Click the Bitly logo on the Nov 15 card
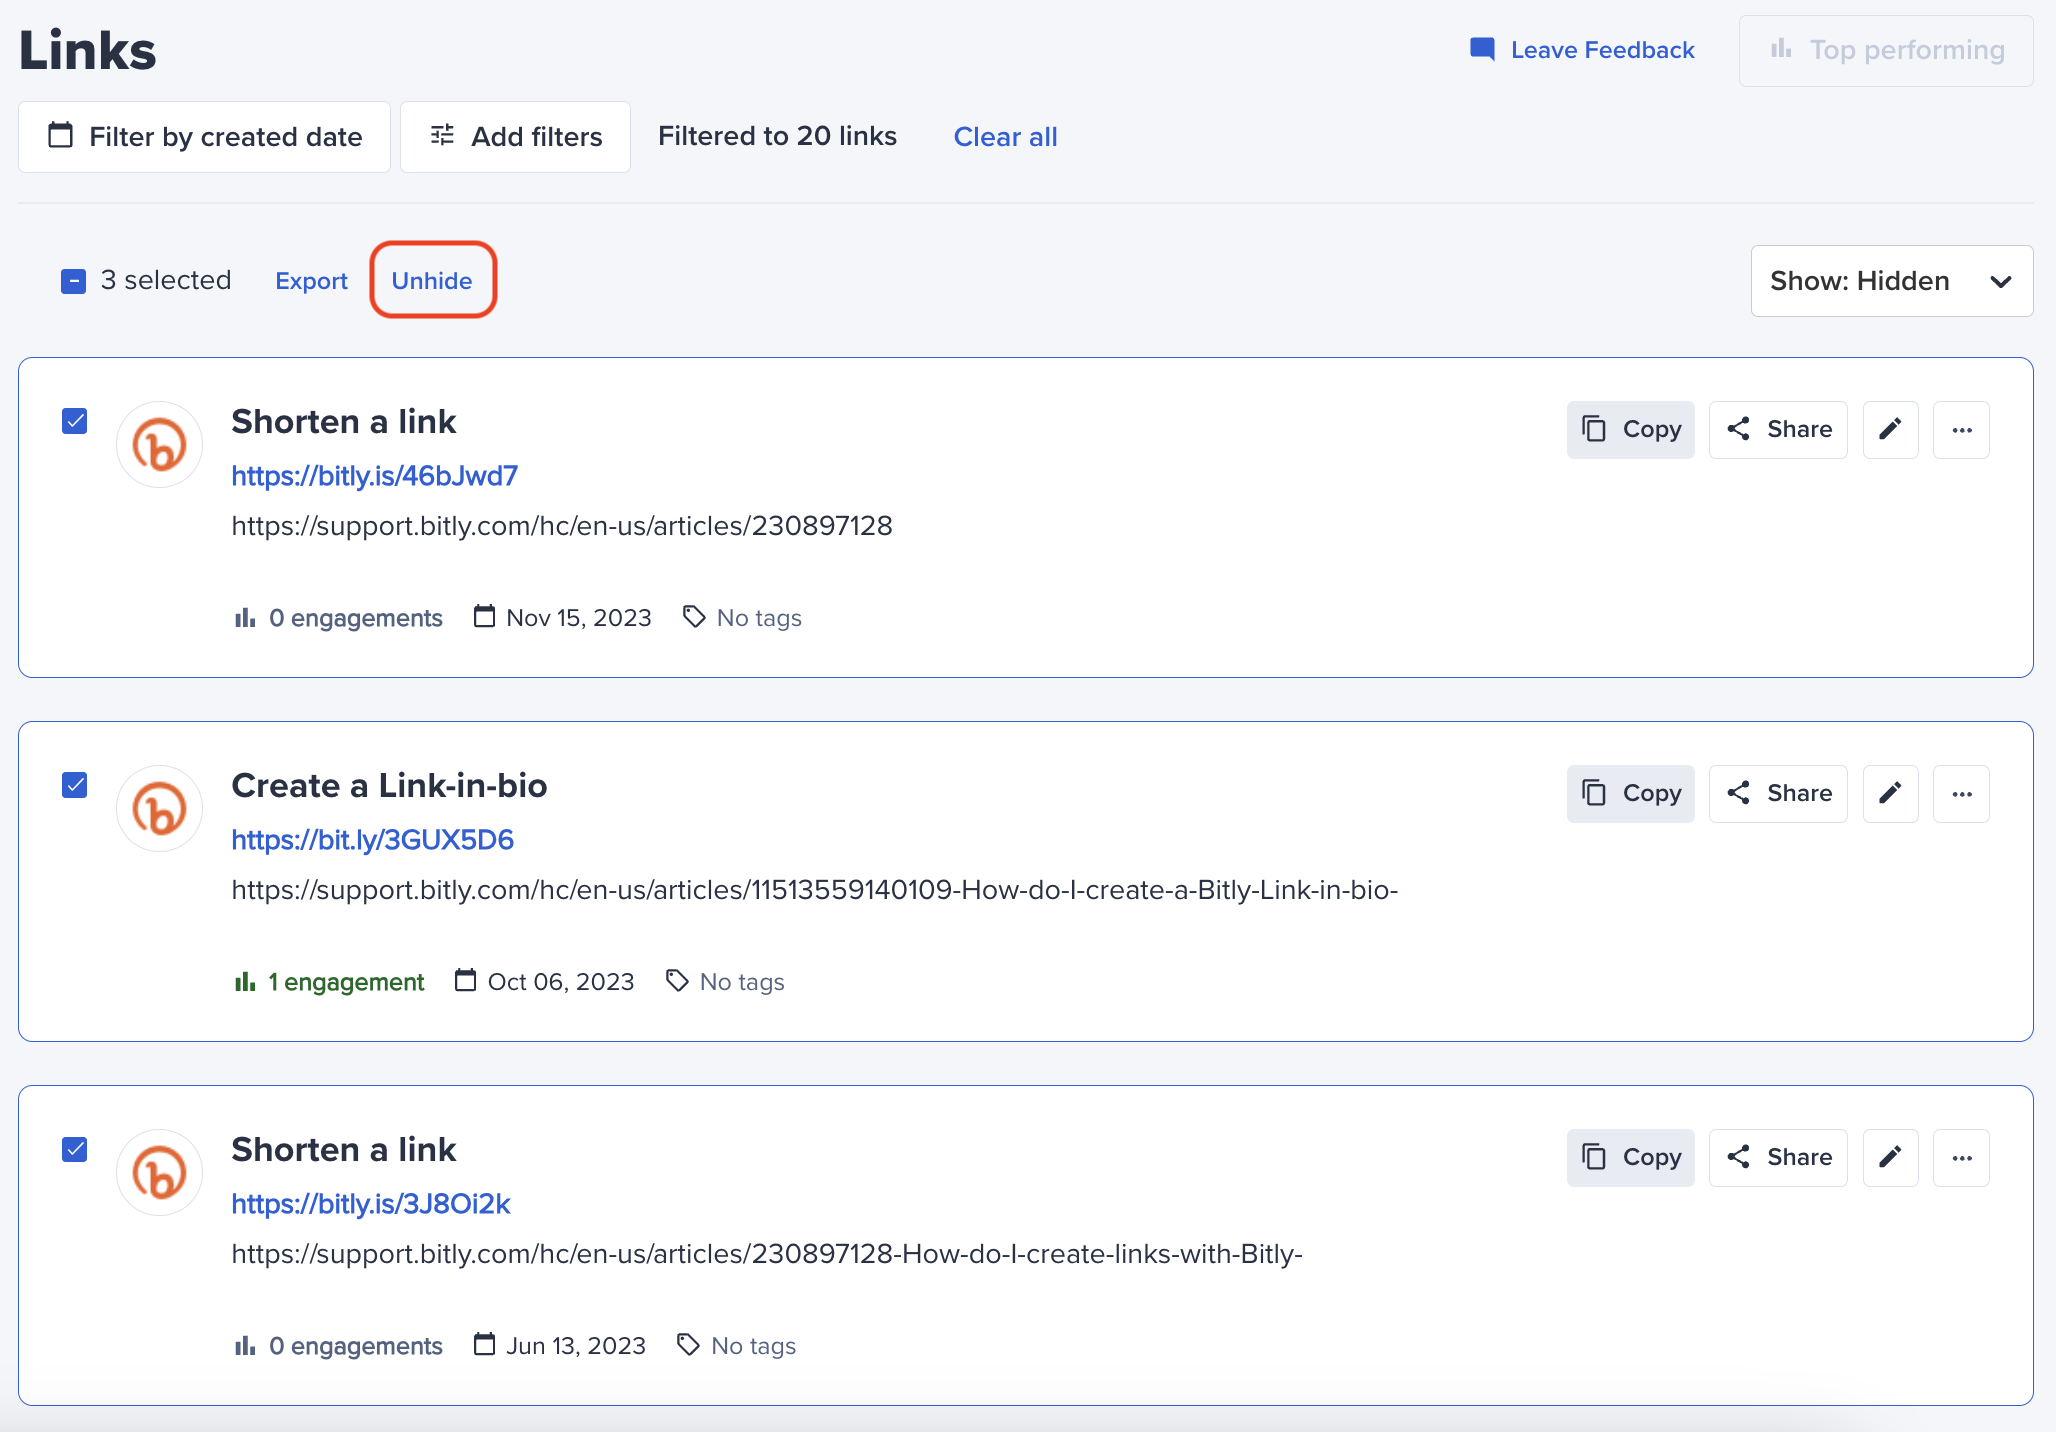Image resolution: width=2056 pixels, height=1432 pixels. point(160,445)
